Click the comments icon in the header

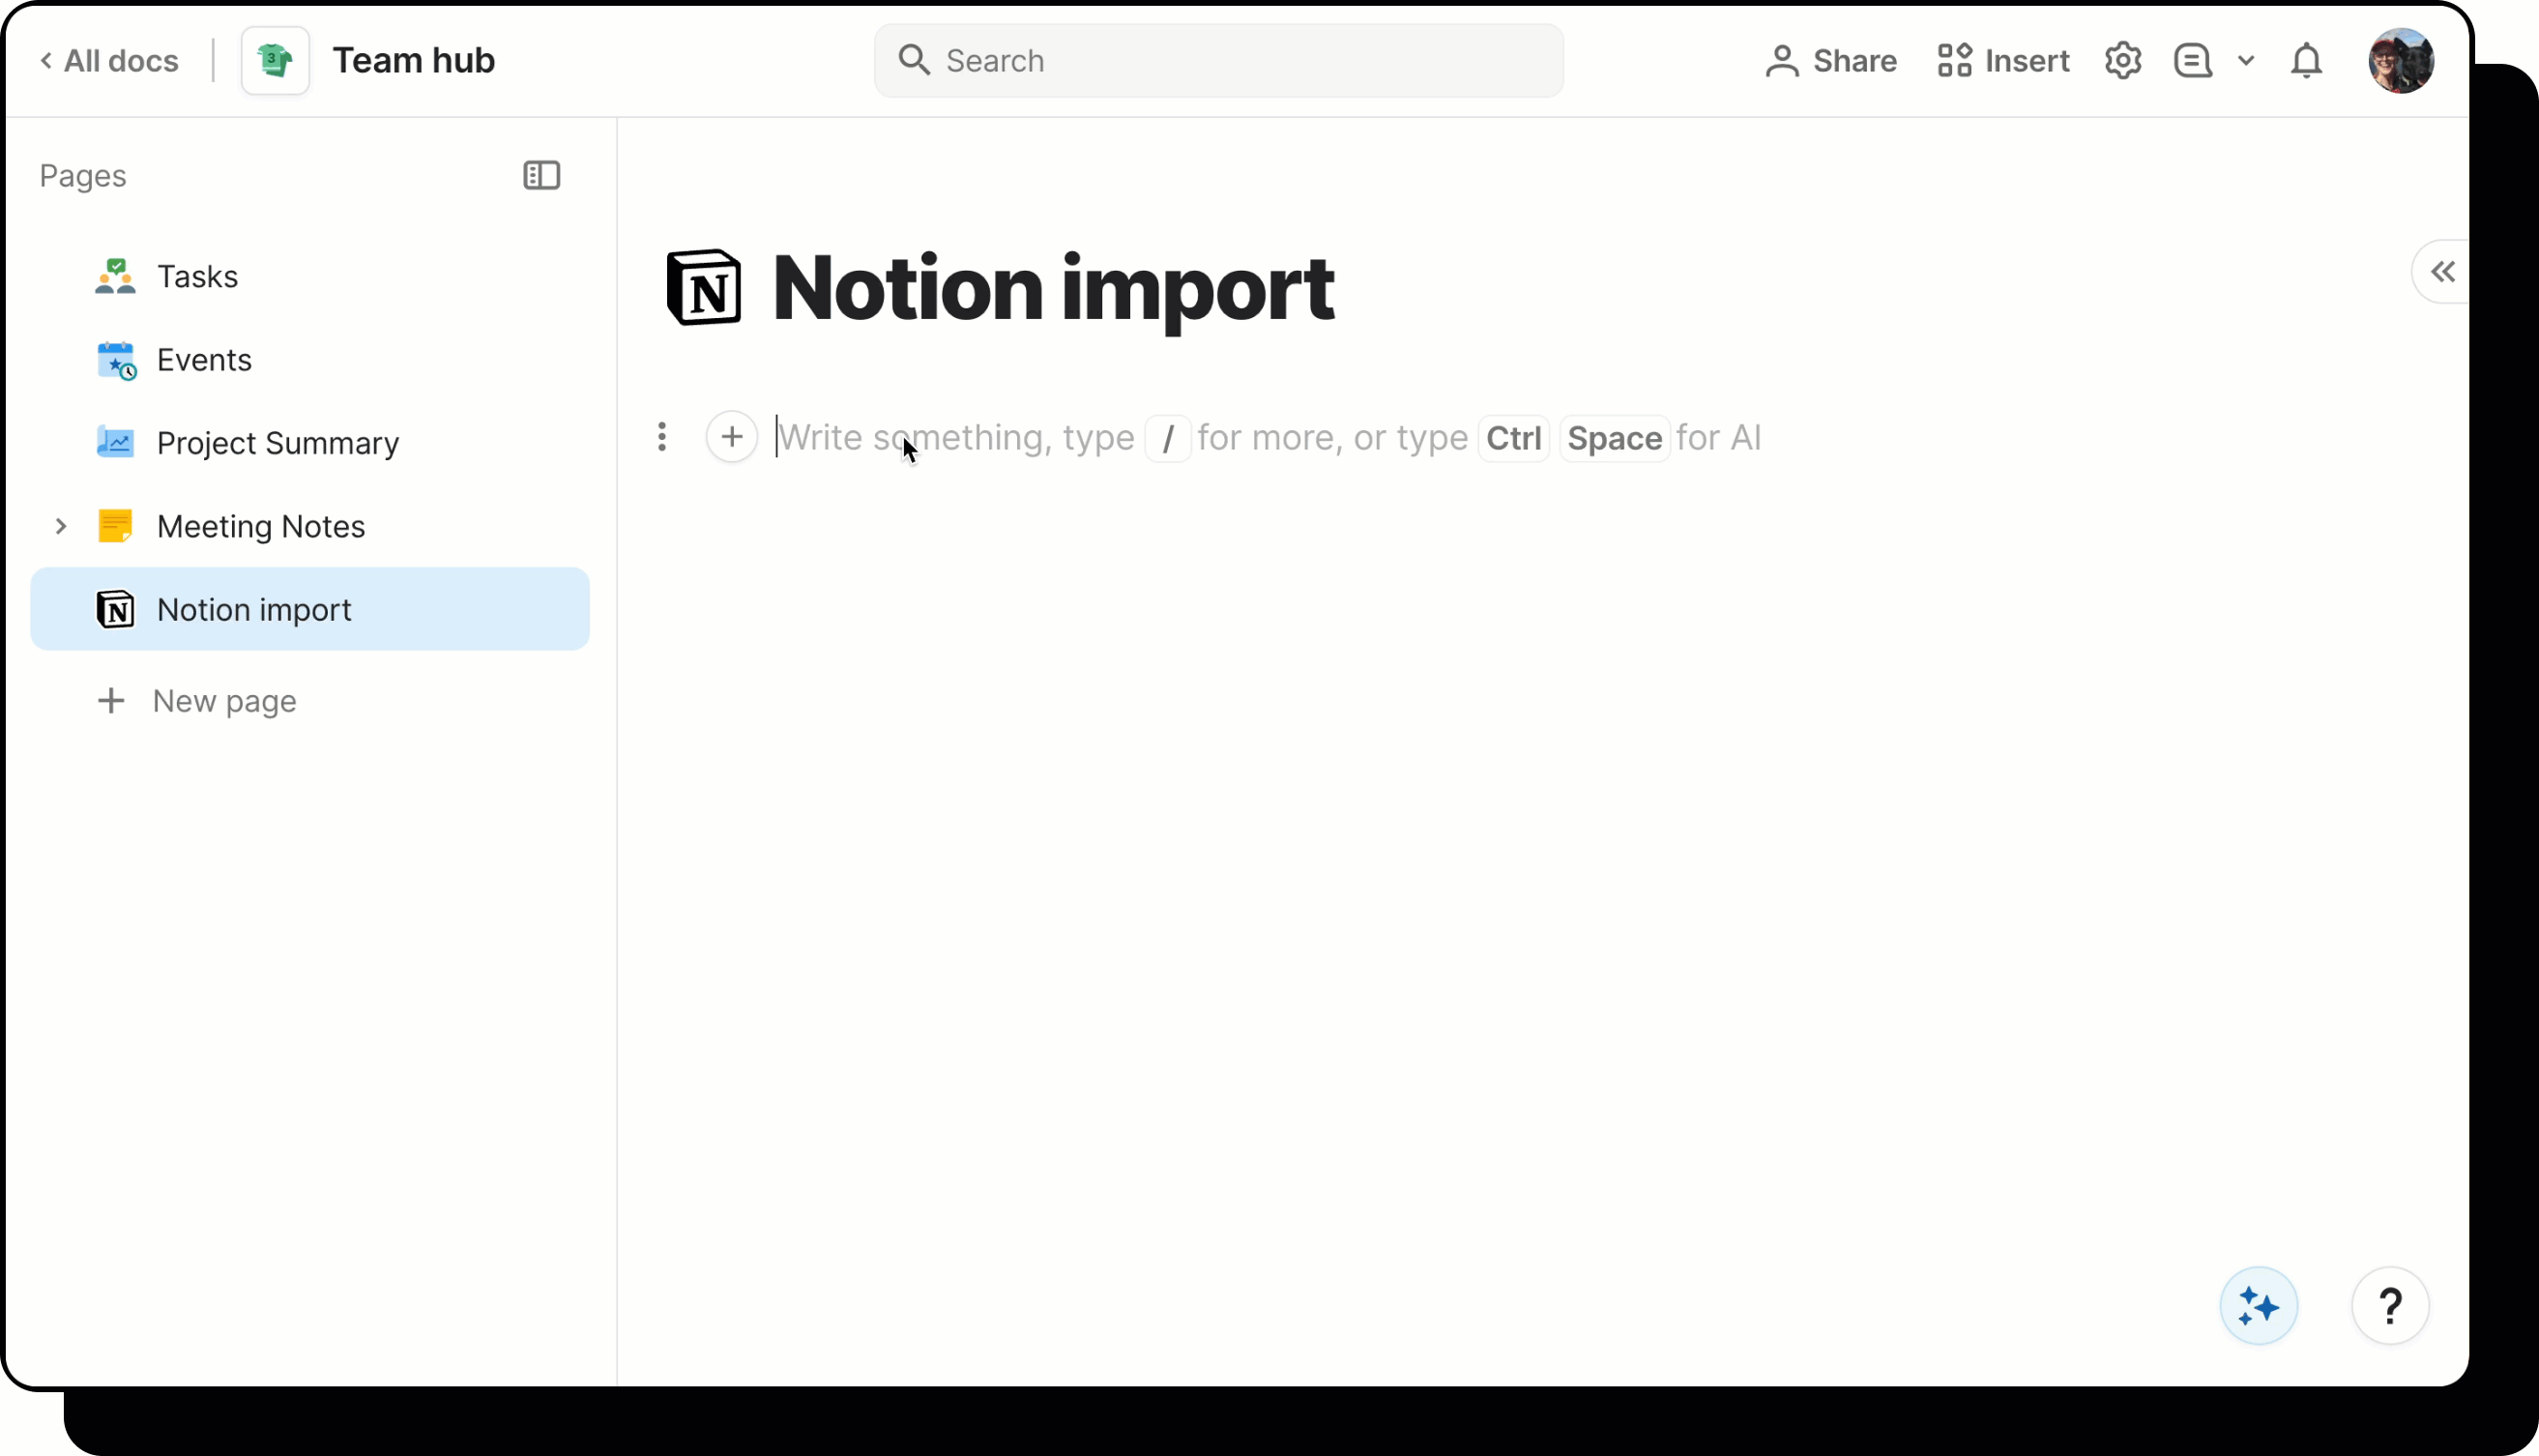tap(2192, 61)
